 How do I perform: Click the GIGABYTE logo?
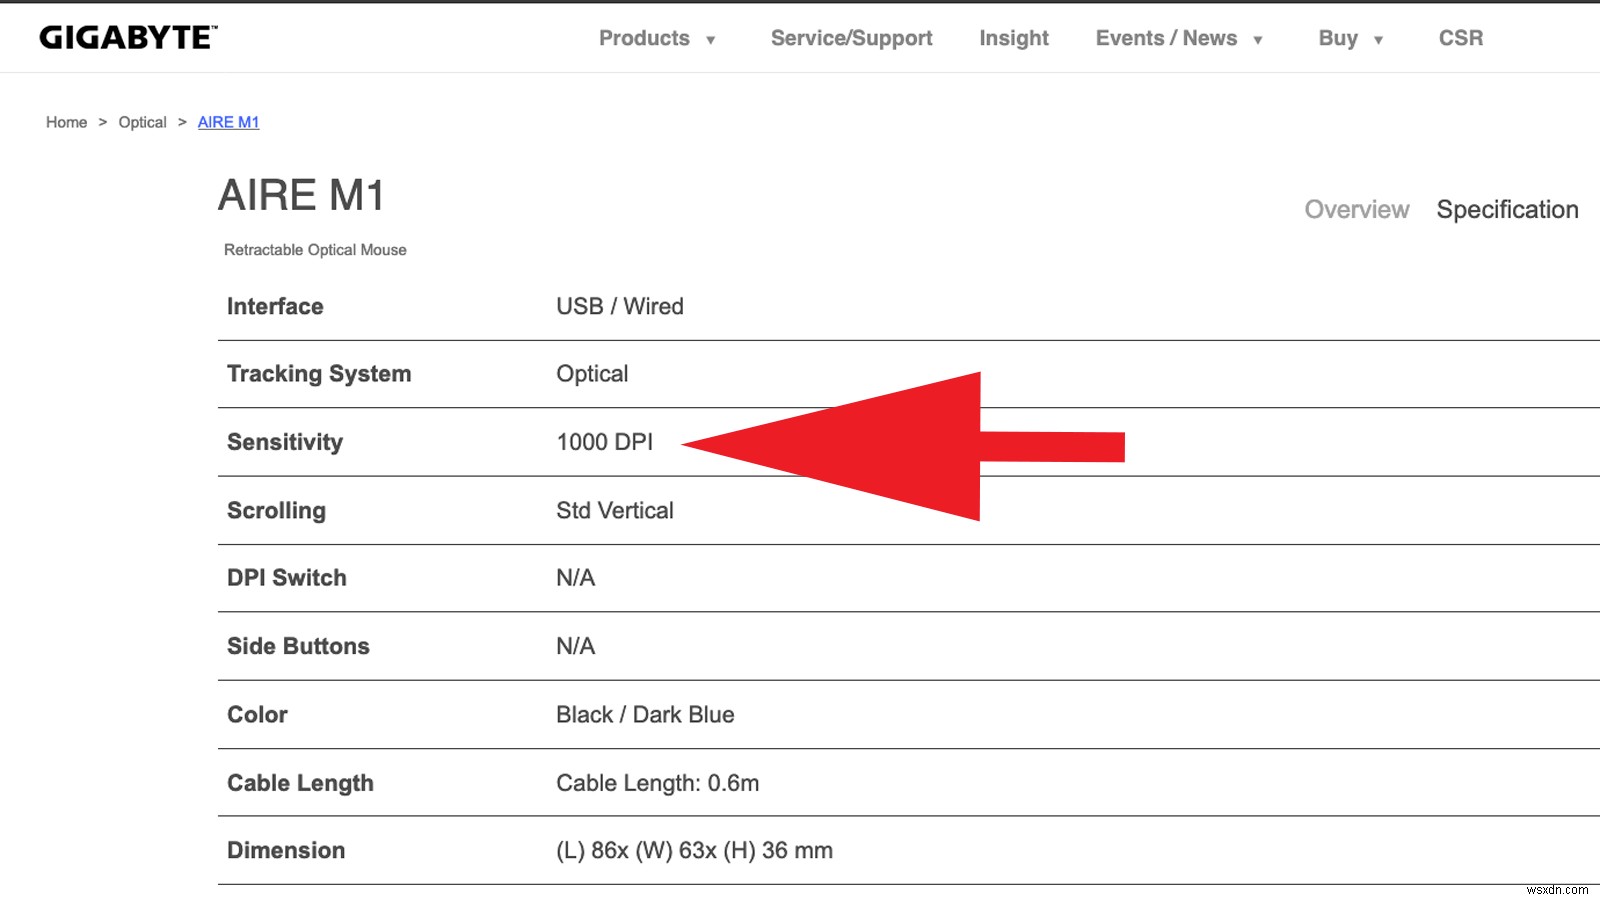pyautogui.click(x=128, y=38)
